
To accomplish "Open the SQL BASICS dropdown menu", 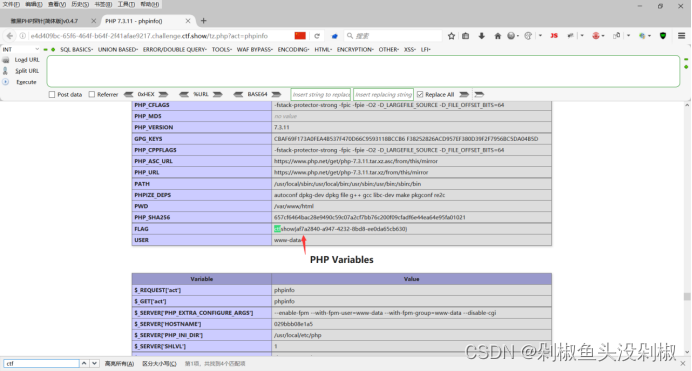I will click(76, 49).
